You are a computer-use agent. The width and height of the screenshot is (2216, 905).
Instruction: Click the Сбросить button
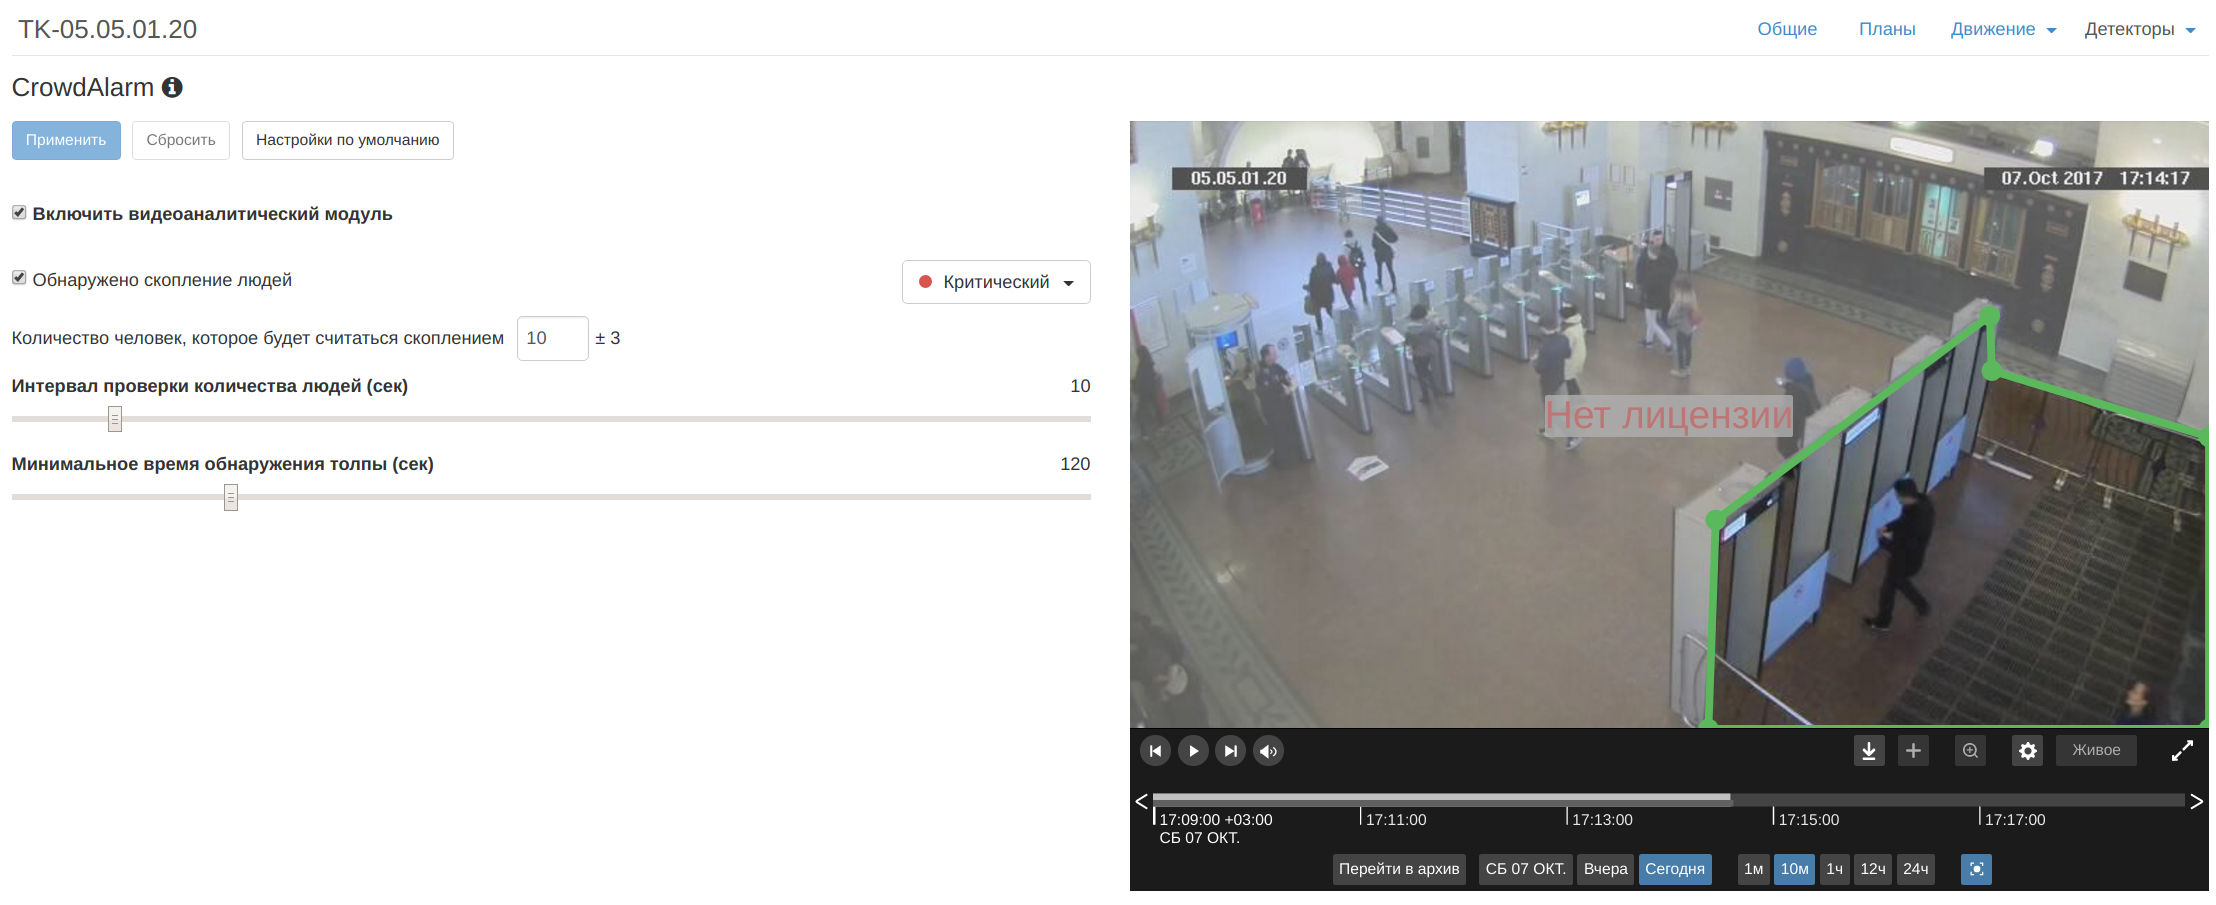click(181, 140)
